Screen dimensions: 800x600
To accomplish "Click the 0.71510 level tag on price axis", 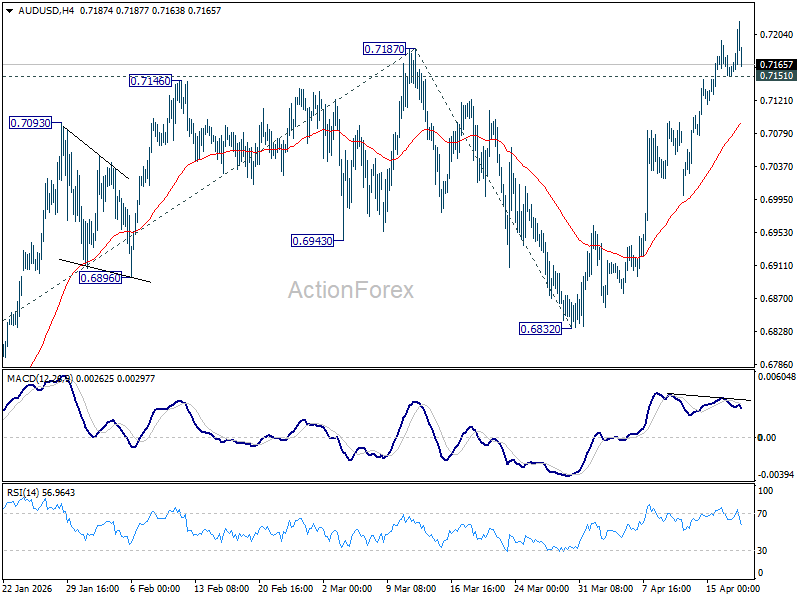I will [x=776, y=76].
